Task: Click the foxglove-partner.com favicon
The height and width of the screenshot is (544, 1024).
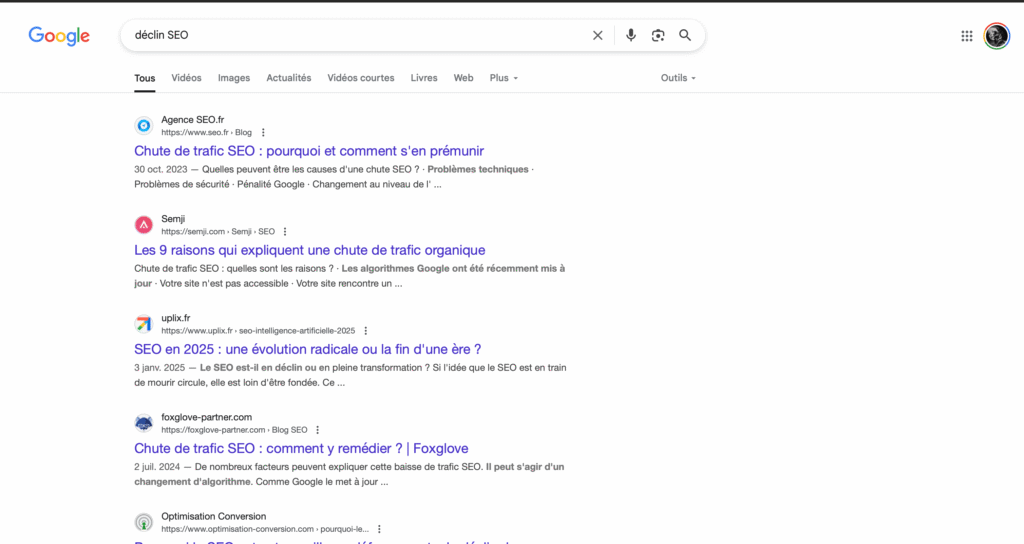Action: pyautogui.click(x=144, y=423)
